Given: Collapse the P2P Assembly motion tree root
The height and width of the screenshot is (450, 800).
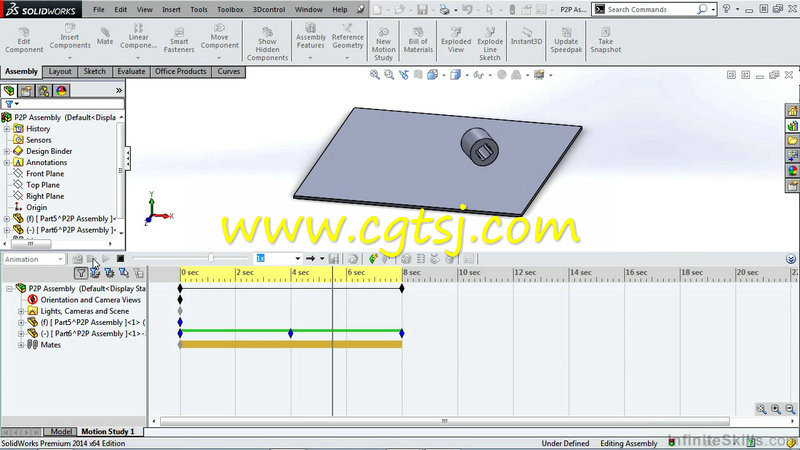Looking at the screenshot, I should point(9,289).
